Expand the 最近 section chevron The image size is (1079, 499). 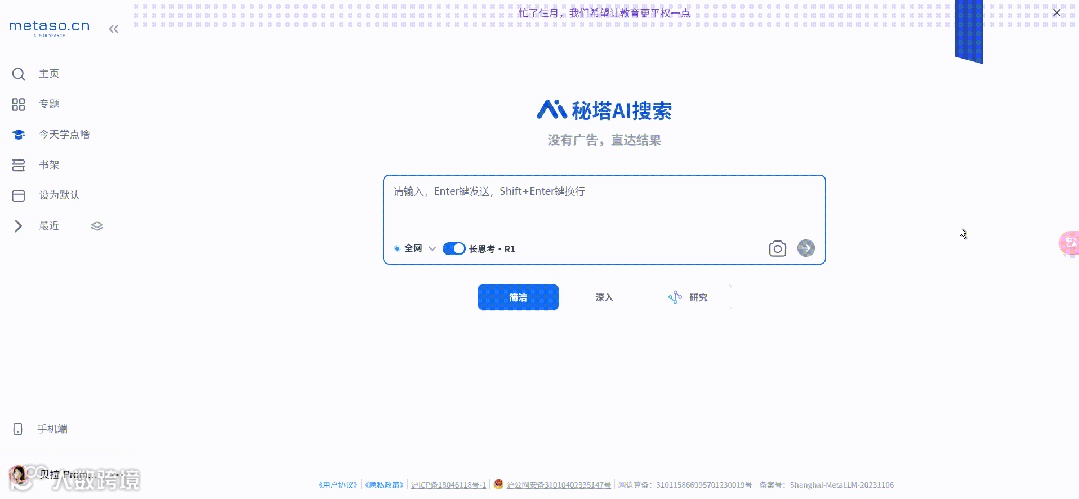point(19,226)
